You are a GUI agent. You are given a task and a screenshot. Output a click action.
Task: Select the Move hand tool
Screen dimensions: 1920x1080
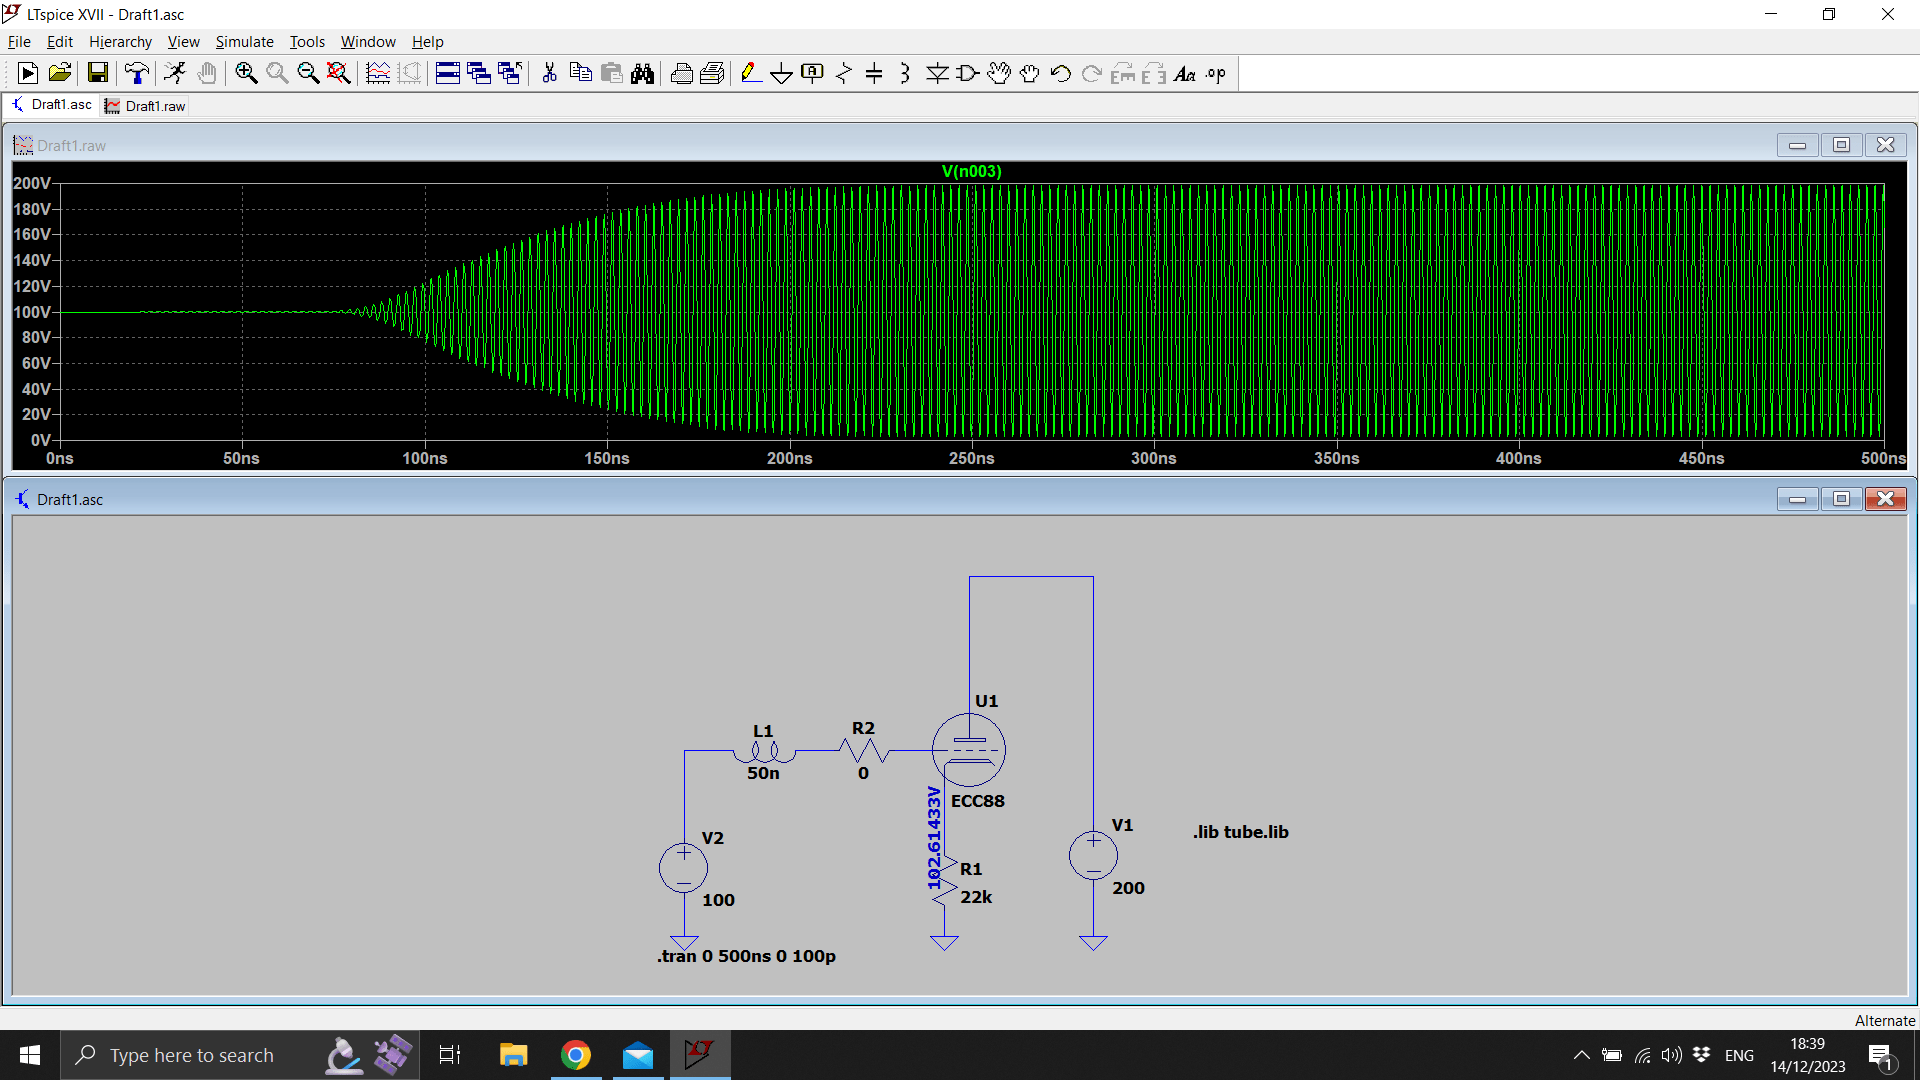[998, 73]
